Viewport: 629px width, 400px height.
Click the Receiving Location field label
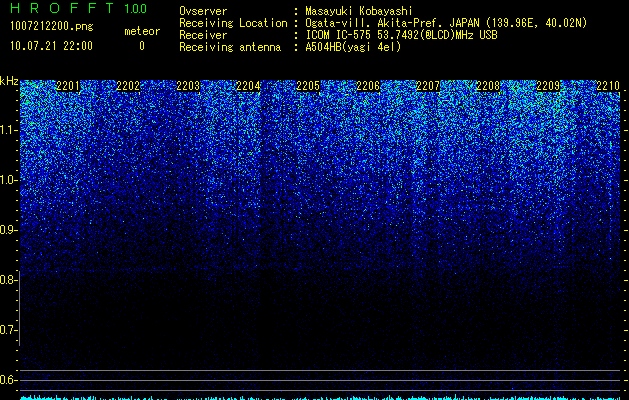pos(233,23)
